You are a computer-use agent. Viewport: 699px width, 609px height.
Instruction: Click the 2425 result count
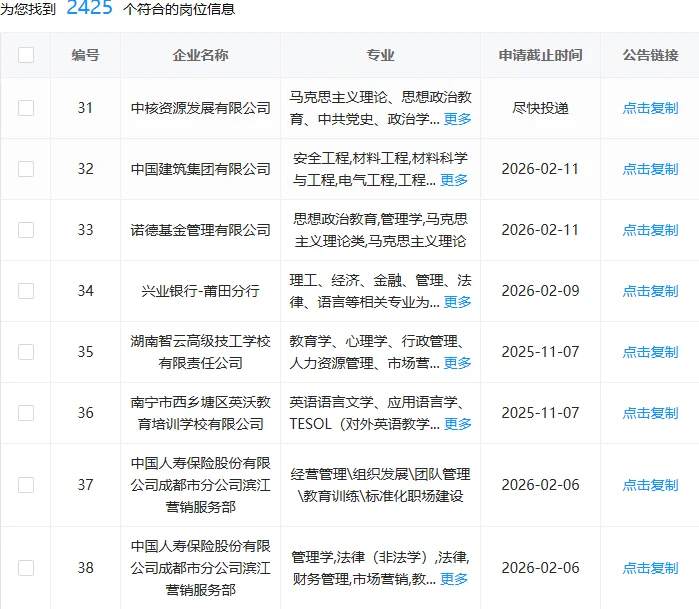click(x=90, y=8)
